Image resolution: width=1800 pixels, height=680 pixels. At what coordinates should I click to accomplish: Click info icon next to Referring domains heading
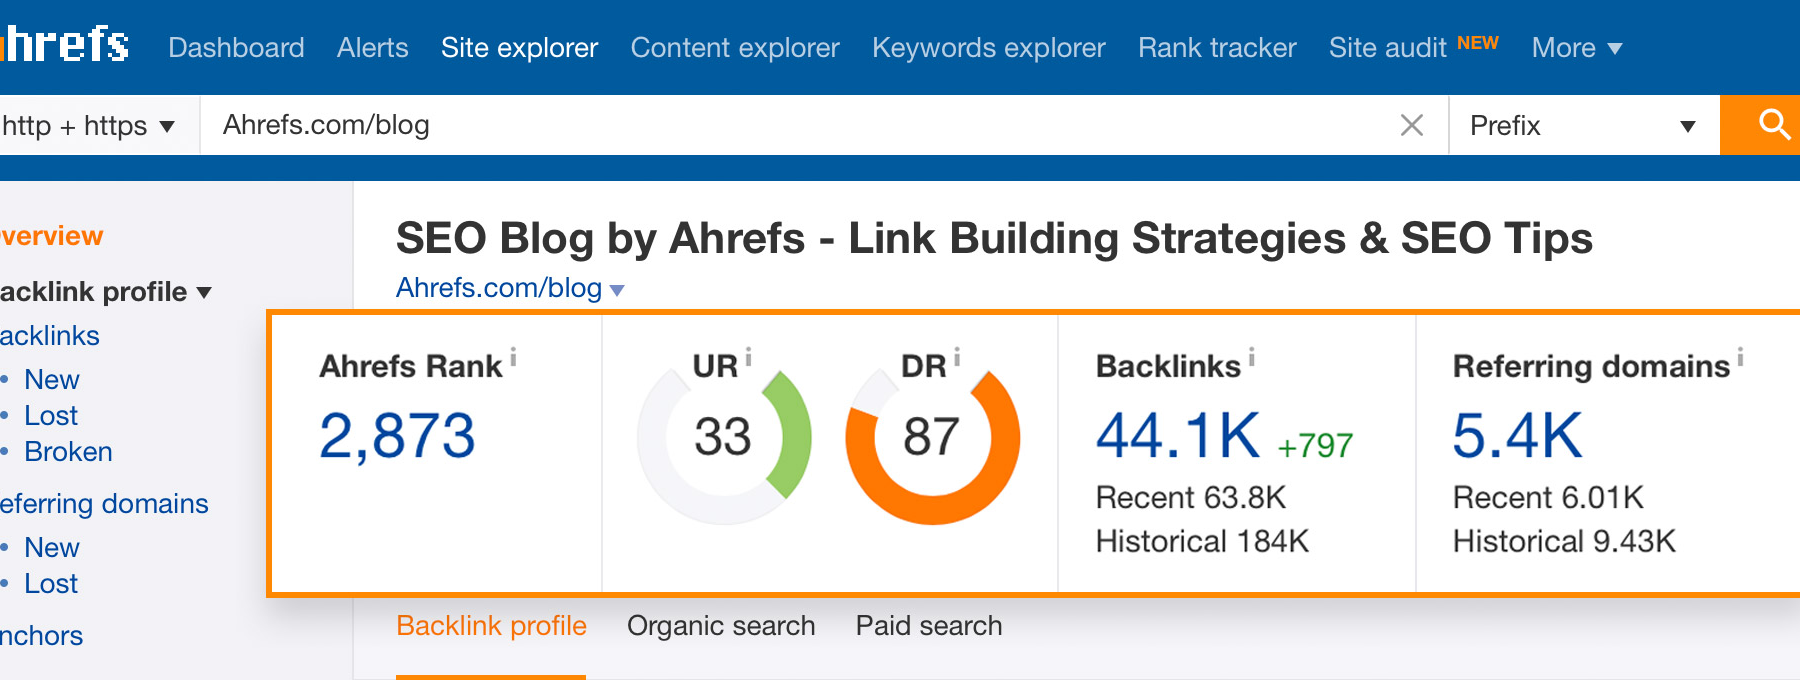point(1740,356)
